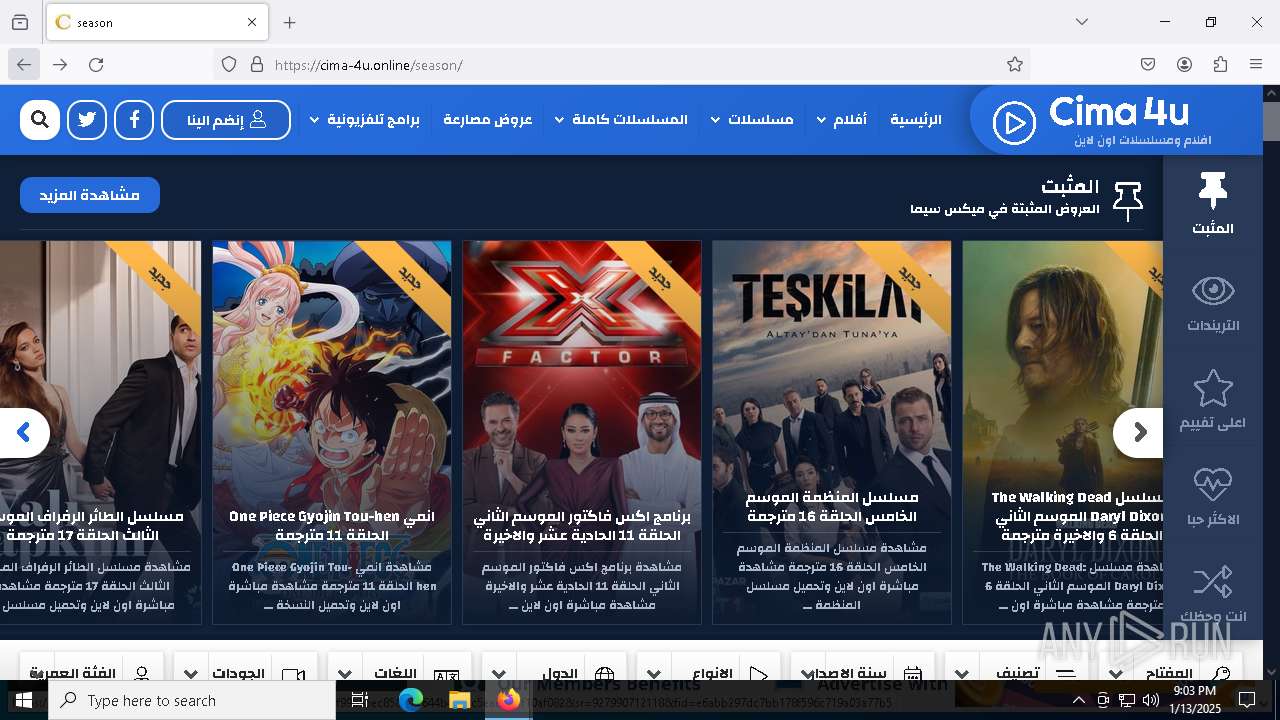
Task: Expand the المسلسلات كاملة menu dropdown
Action: tap(621, 120)
